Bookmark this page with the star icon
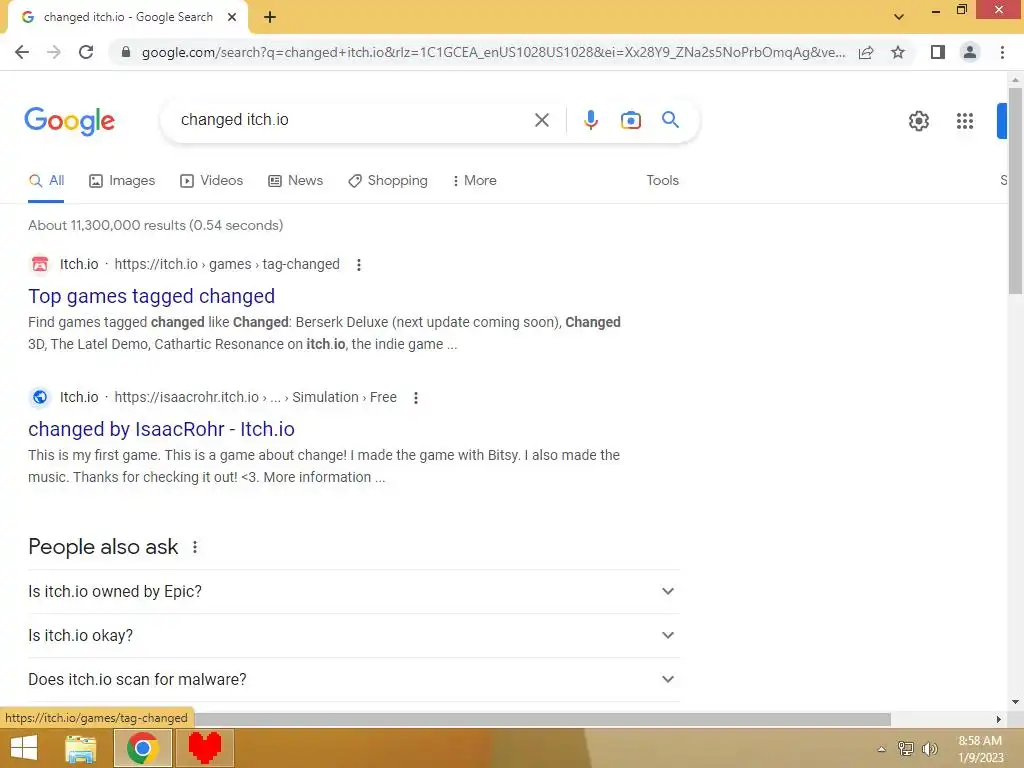 [x=898, y=52]
